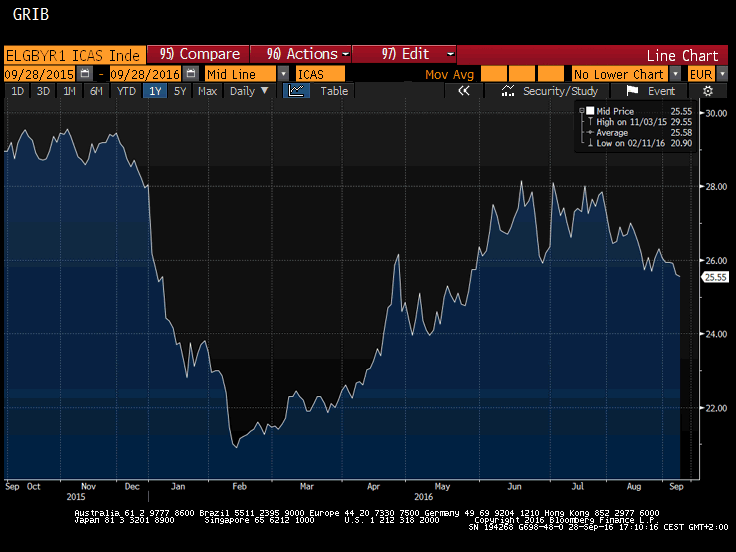Image resolution: width=736 pixels, height=552 pixels.
Task: Open the start date calendar picker
Action: point(84,74)
